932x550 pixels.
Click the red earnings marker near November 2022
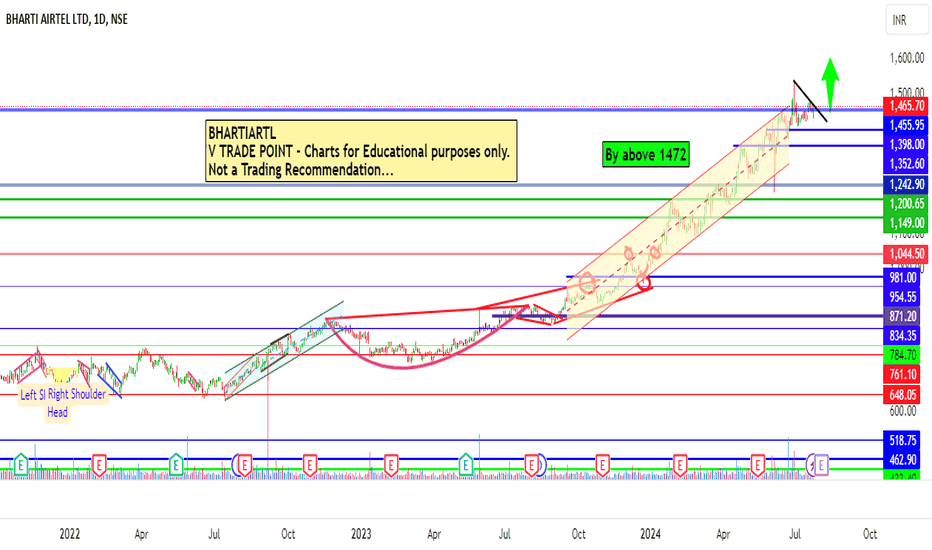point(309,464)
